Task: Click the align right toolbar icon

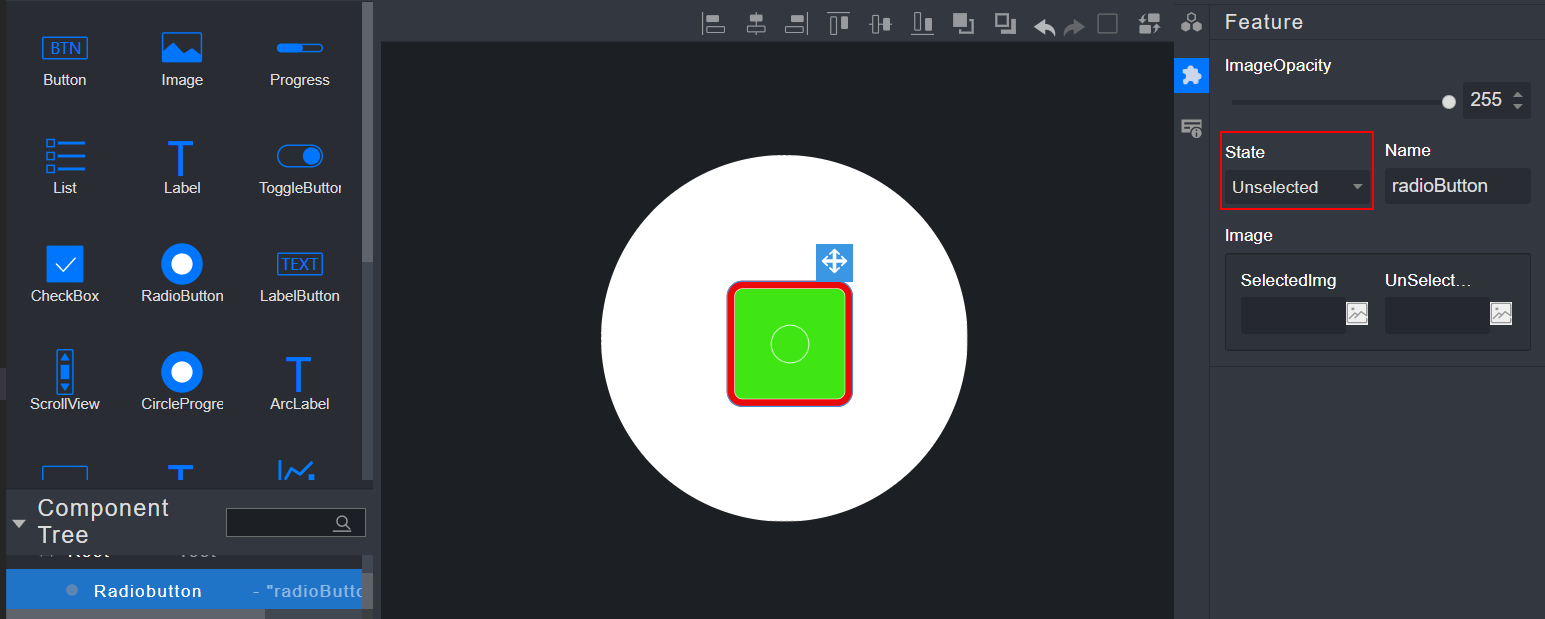Action: tap(796, 24)
